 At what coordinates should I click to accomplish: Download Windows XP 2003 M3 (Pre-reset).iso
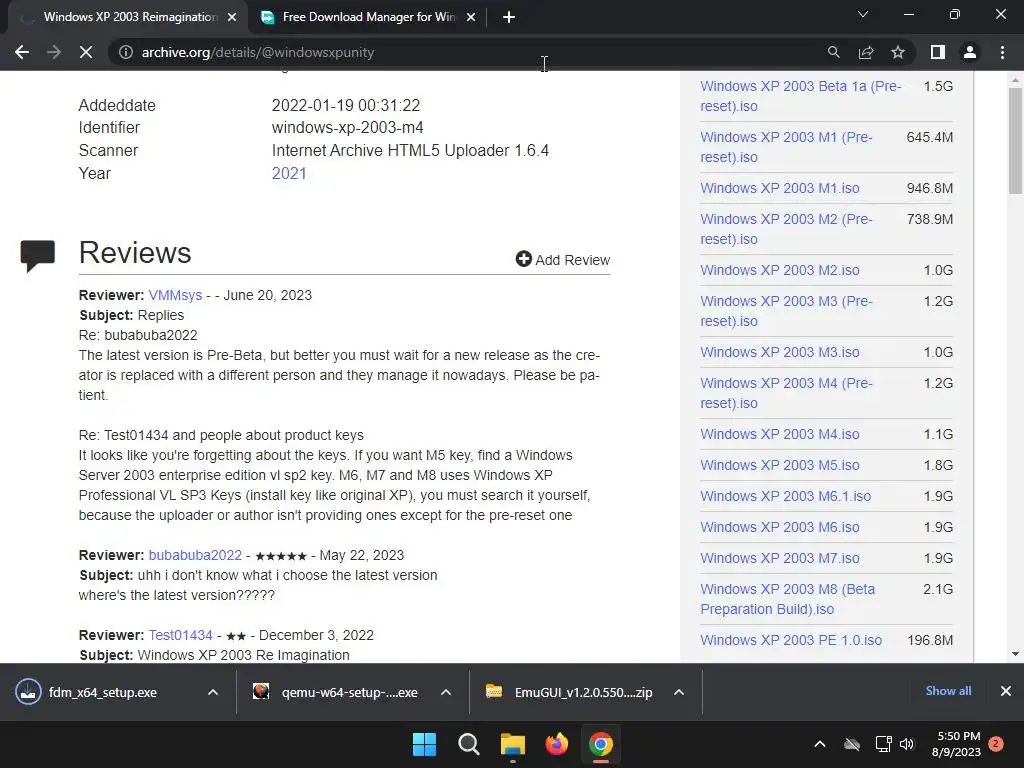coord(786,311)
